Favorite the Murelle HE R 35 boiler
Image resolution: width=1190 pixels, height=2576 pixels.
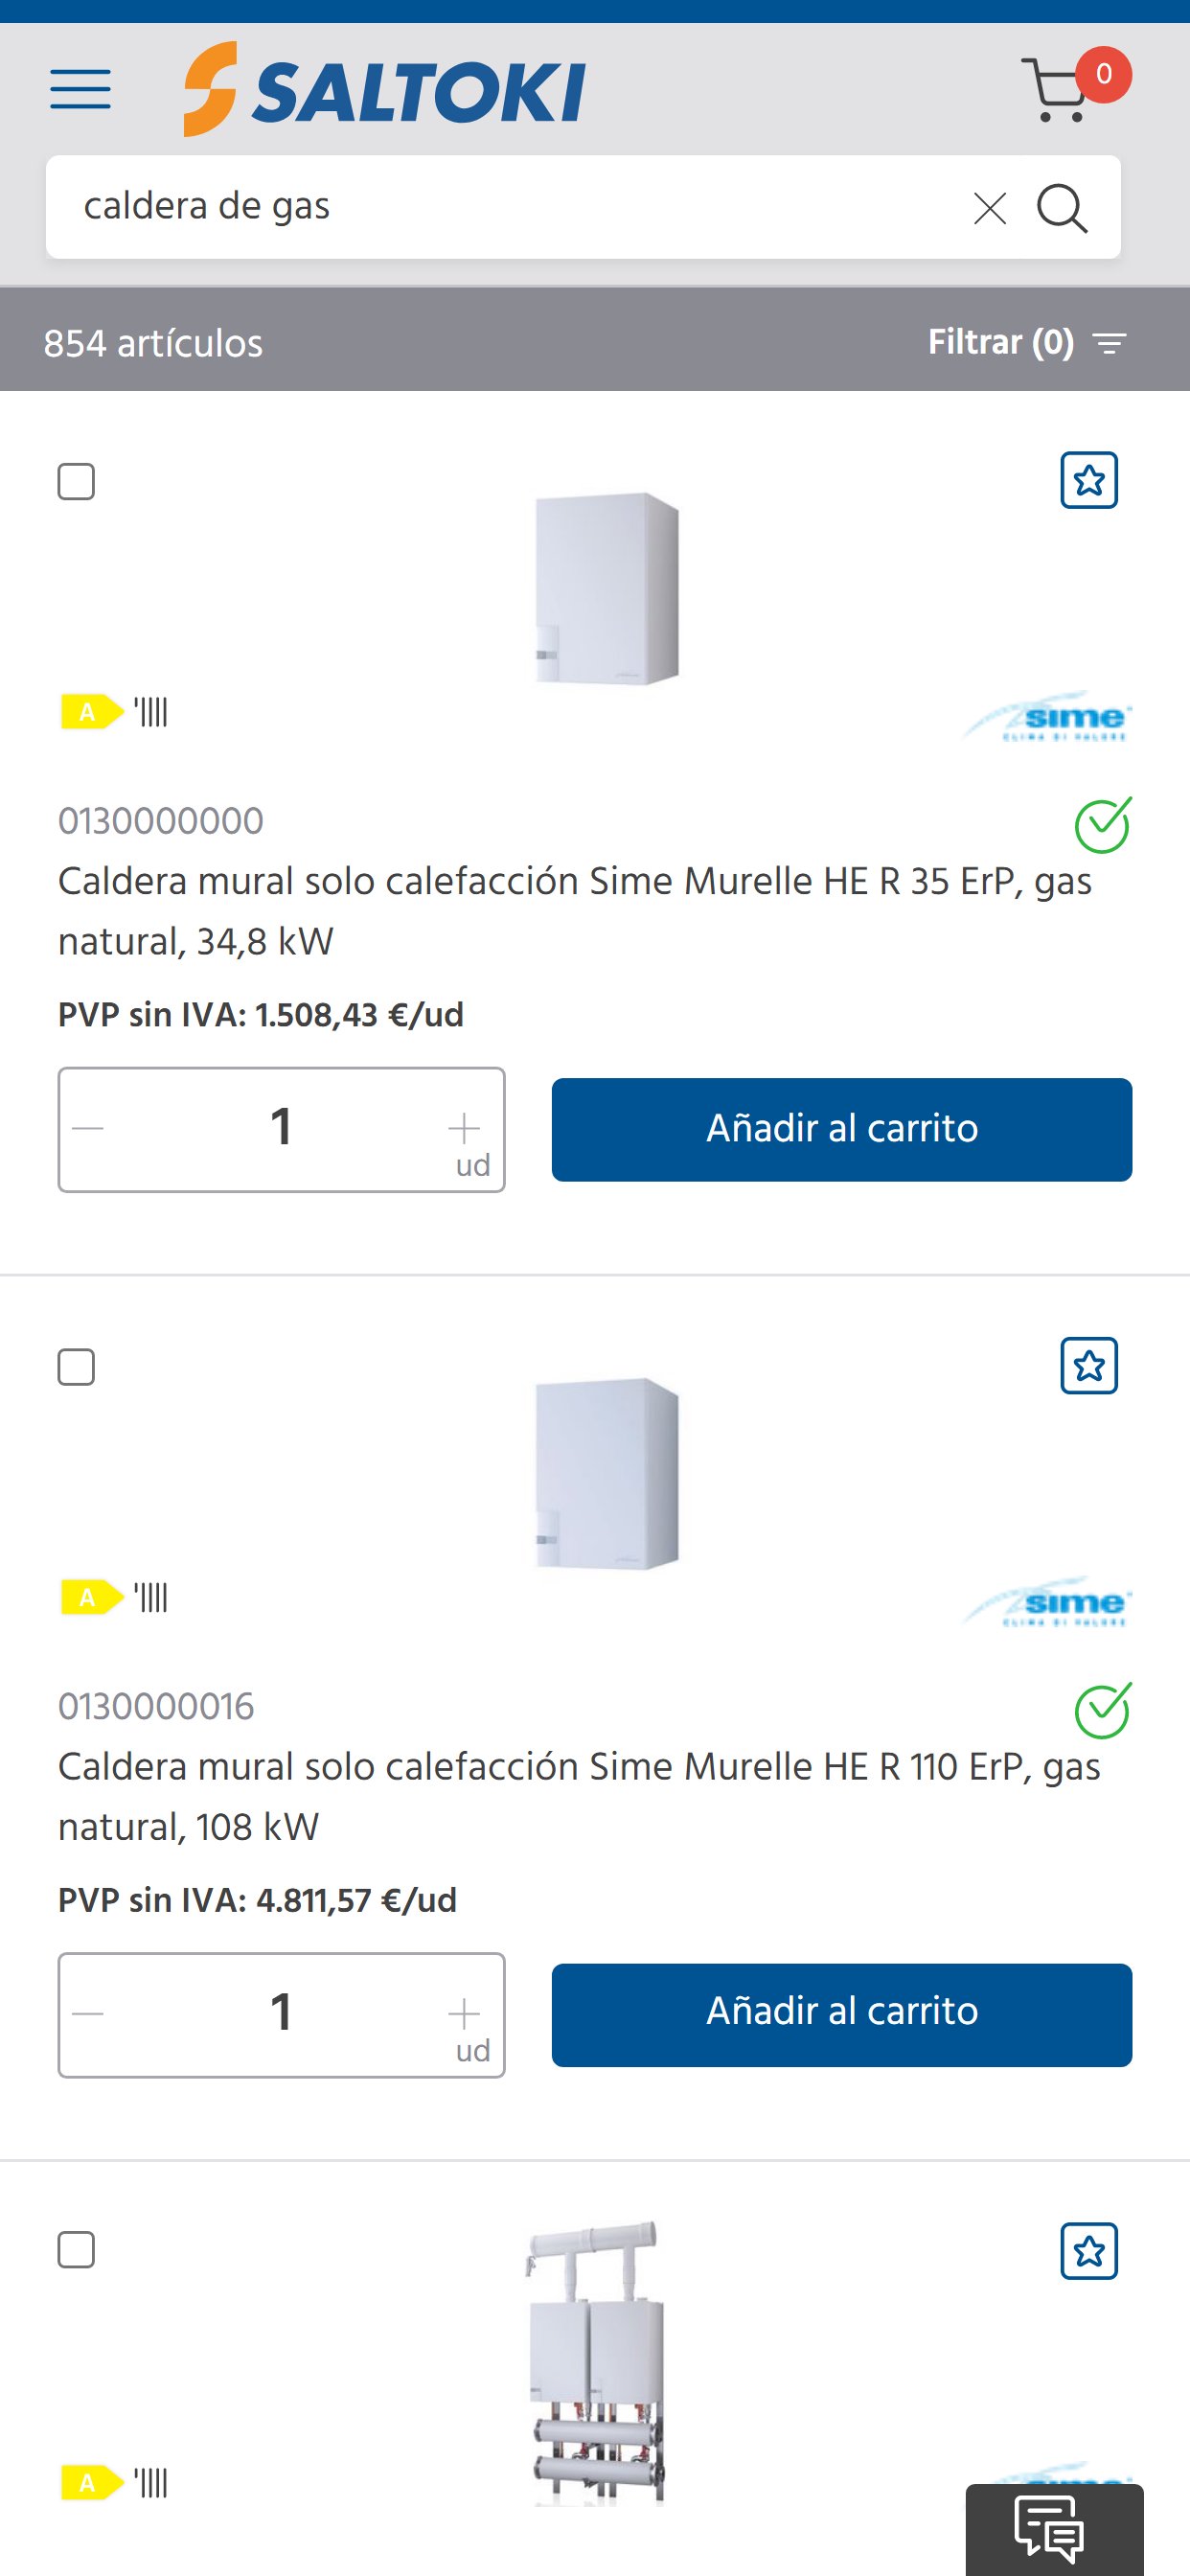pyautogui.click(x=1088, y=481)
